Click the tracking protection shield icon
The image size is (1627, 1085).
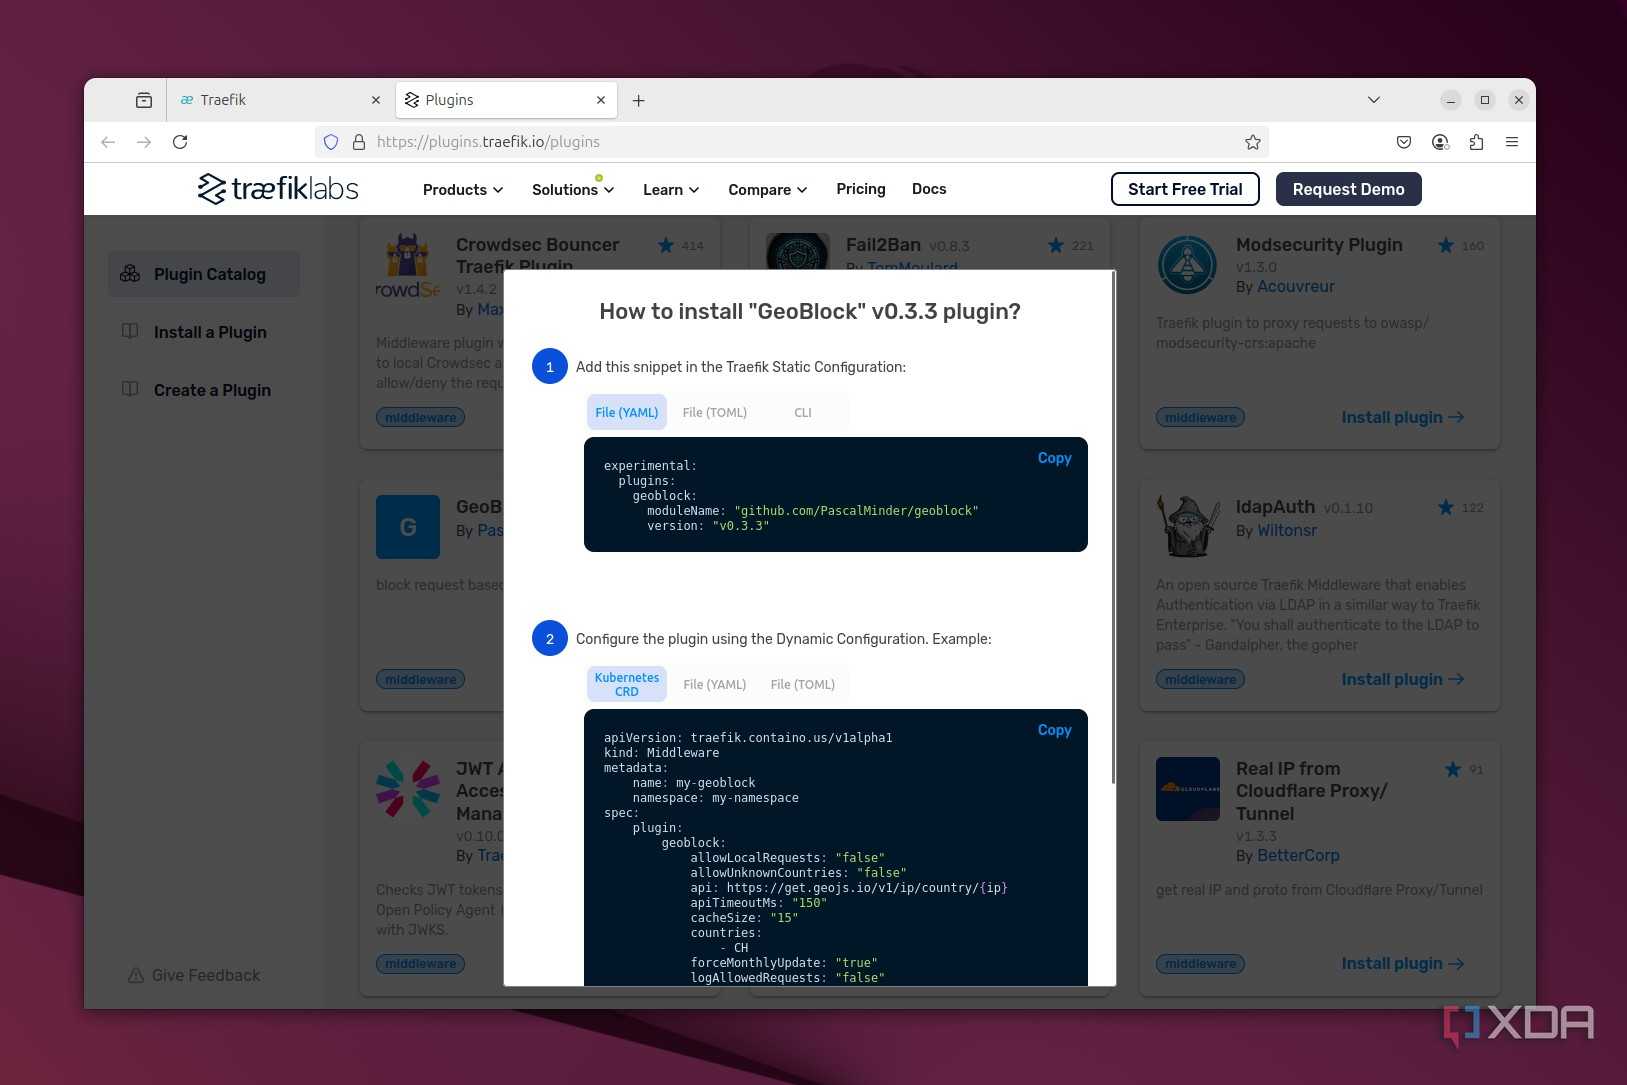(x=331, y=142)
